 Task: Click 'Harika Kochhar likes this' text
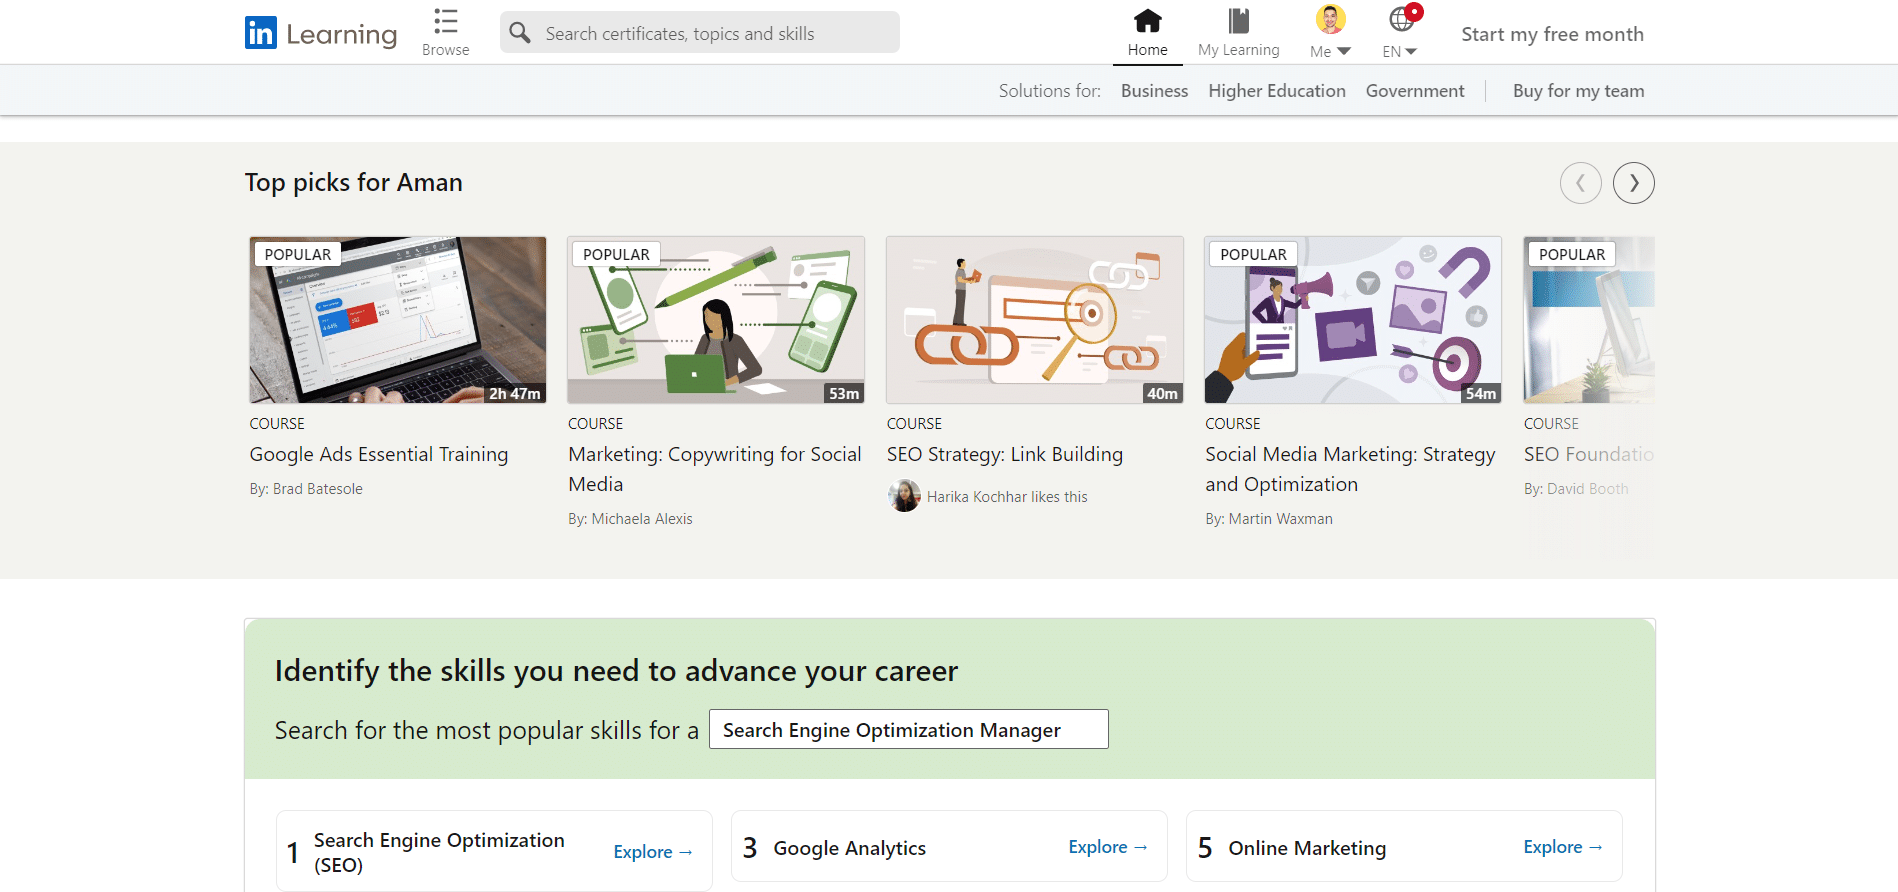pyautogui.click(x=1007, y=497)
